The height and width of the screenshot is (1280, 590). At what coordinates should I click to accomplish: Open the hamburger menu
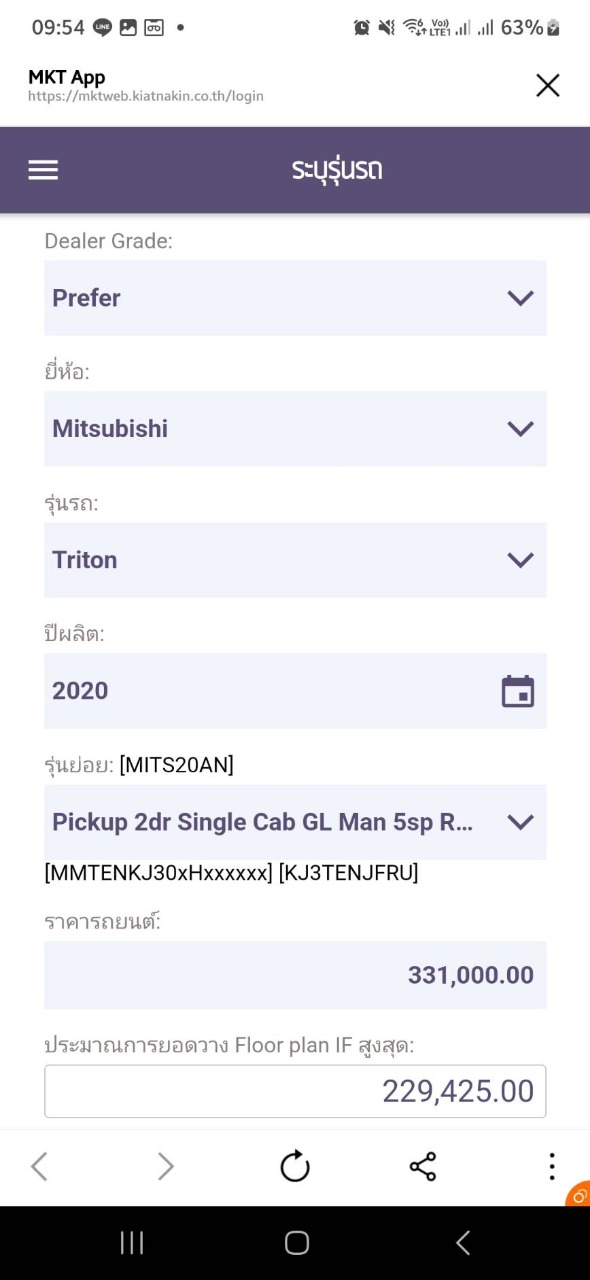coord(43,170)
